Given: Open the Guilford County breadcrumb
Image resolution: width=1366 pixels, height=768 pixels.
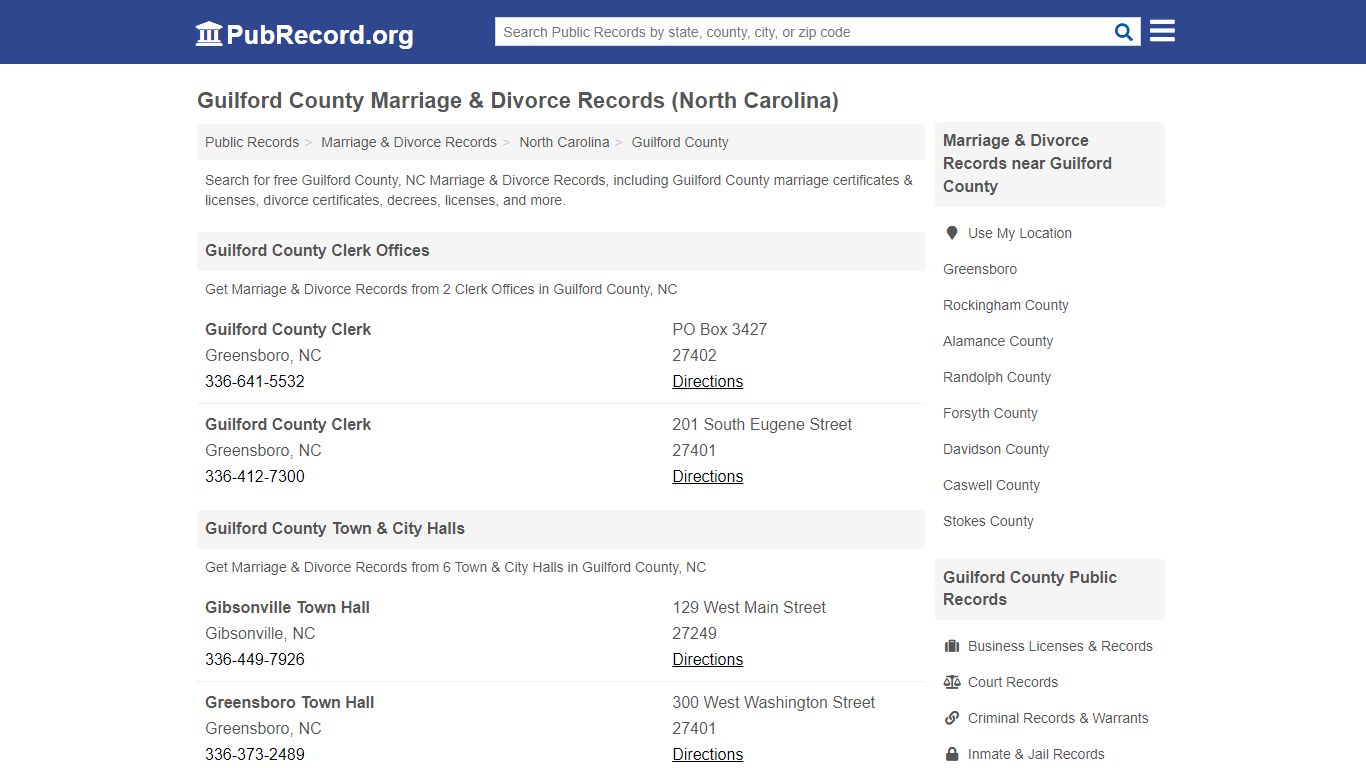Looking at the screenshot, I should (x=680, y=142).
